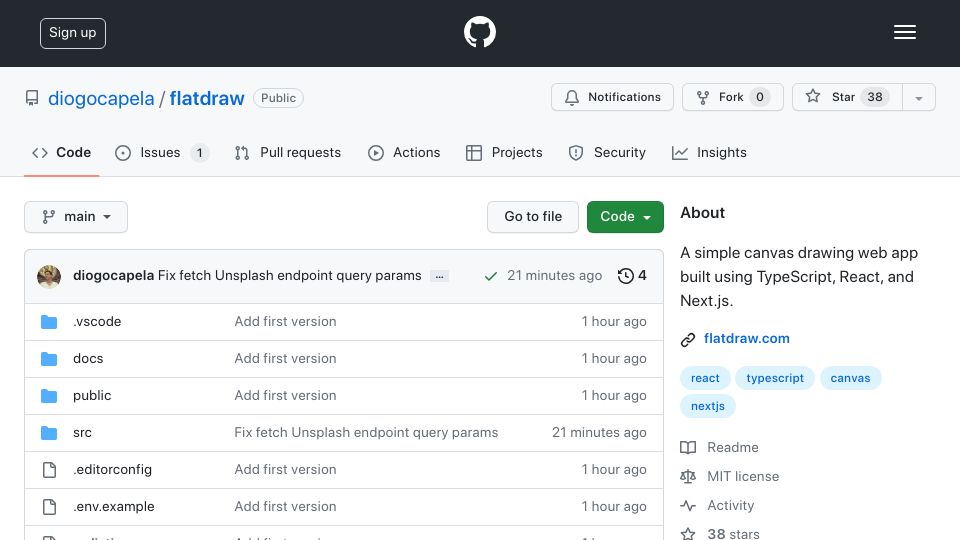This screenshot has width=960, height=540.
Task: Open the docs folder
Action: click(x=88, y=358)
